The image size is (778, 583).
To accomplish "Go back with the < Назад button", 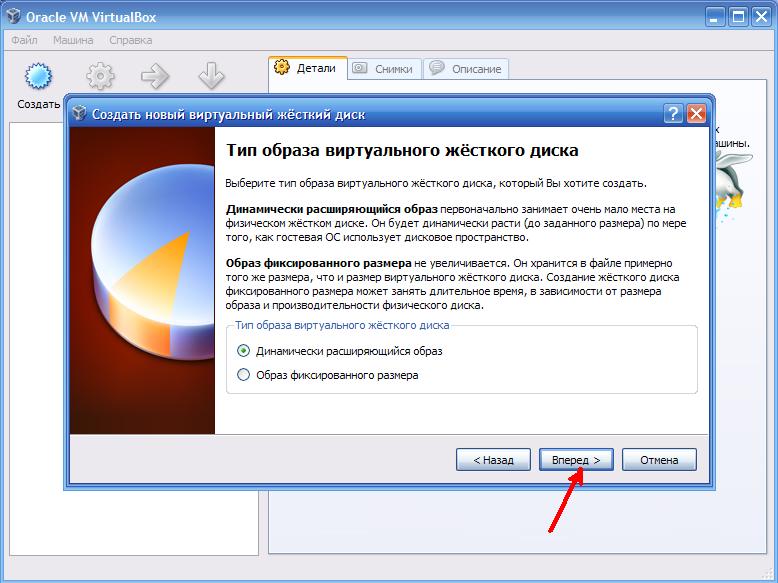I will pyautogui.click(x=493, y=460).
